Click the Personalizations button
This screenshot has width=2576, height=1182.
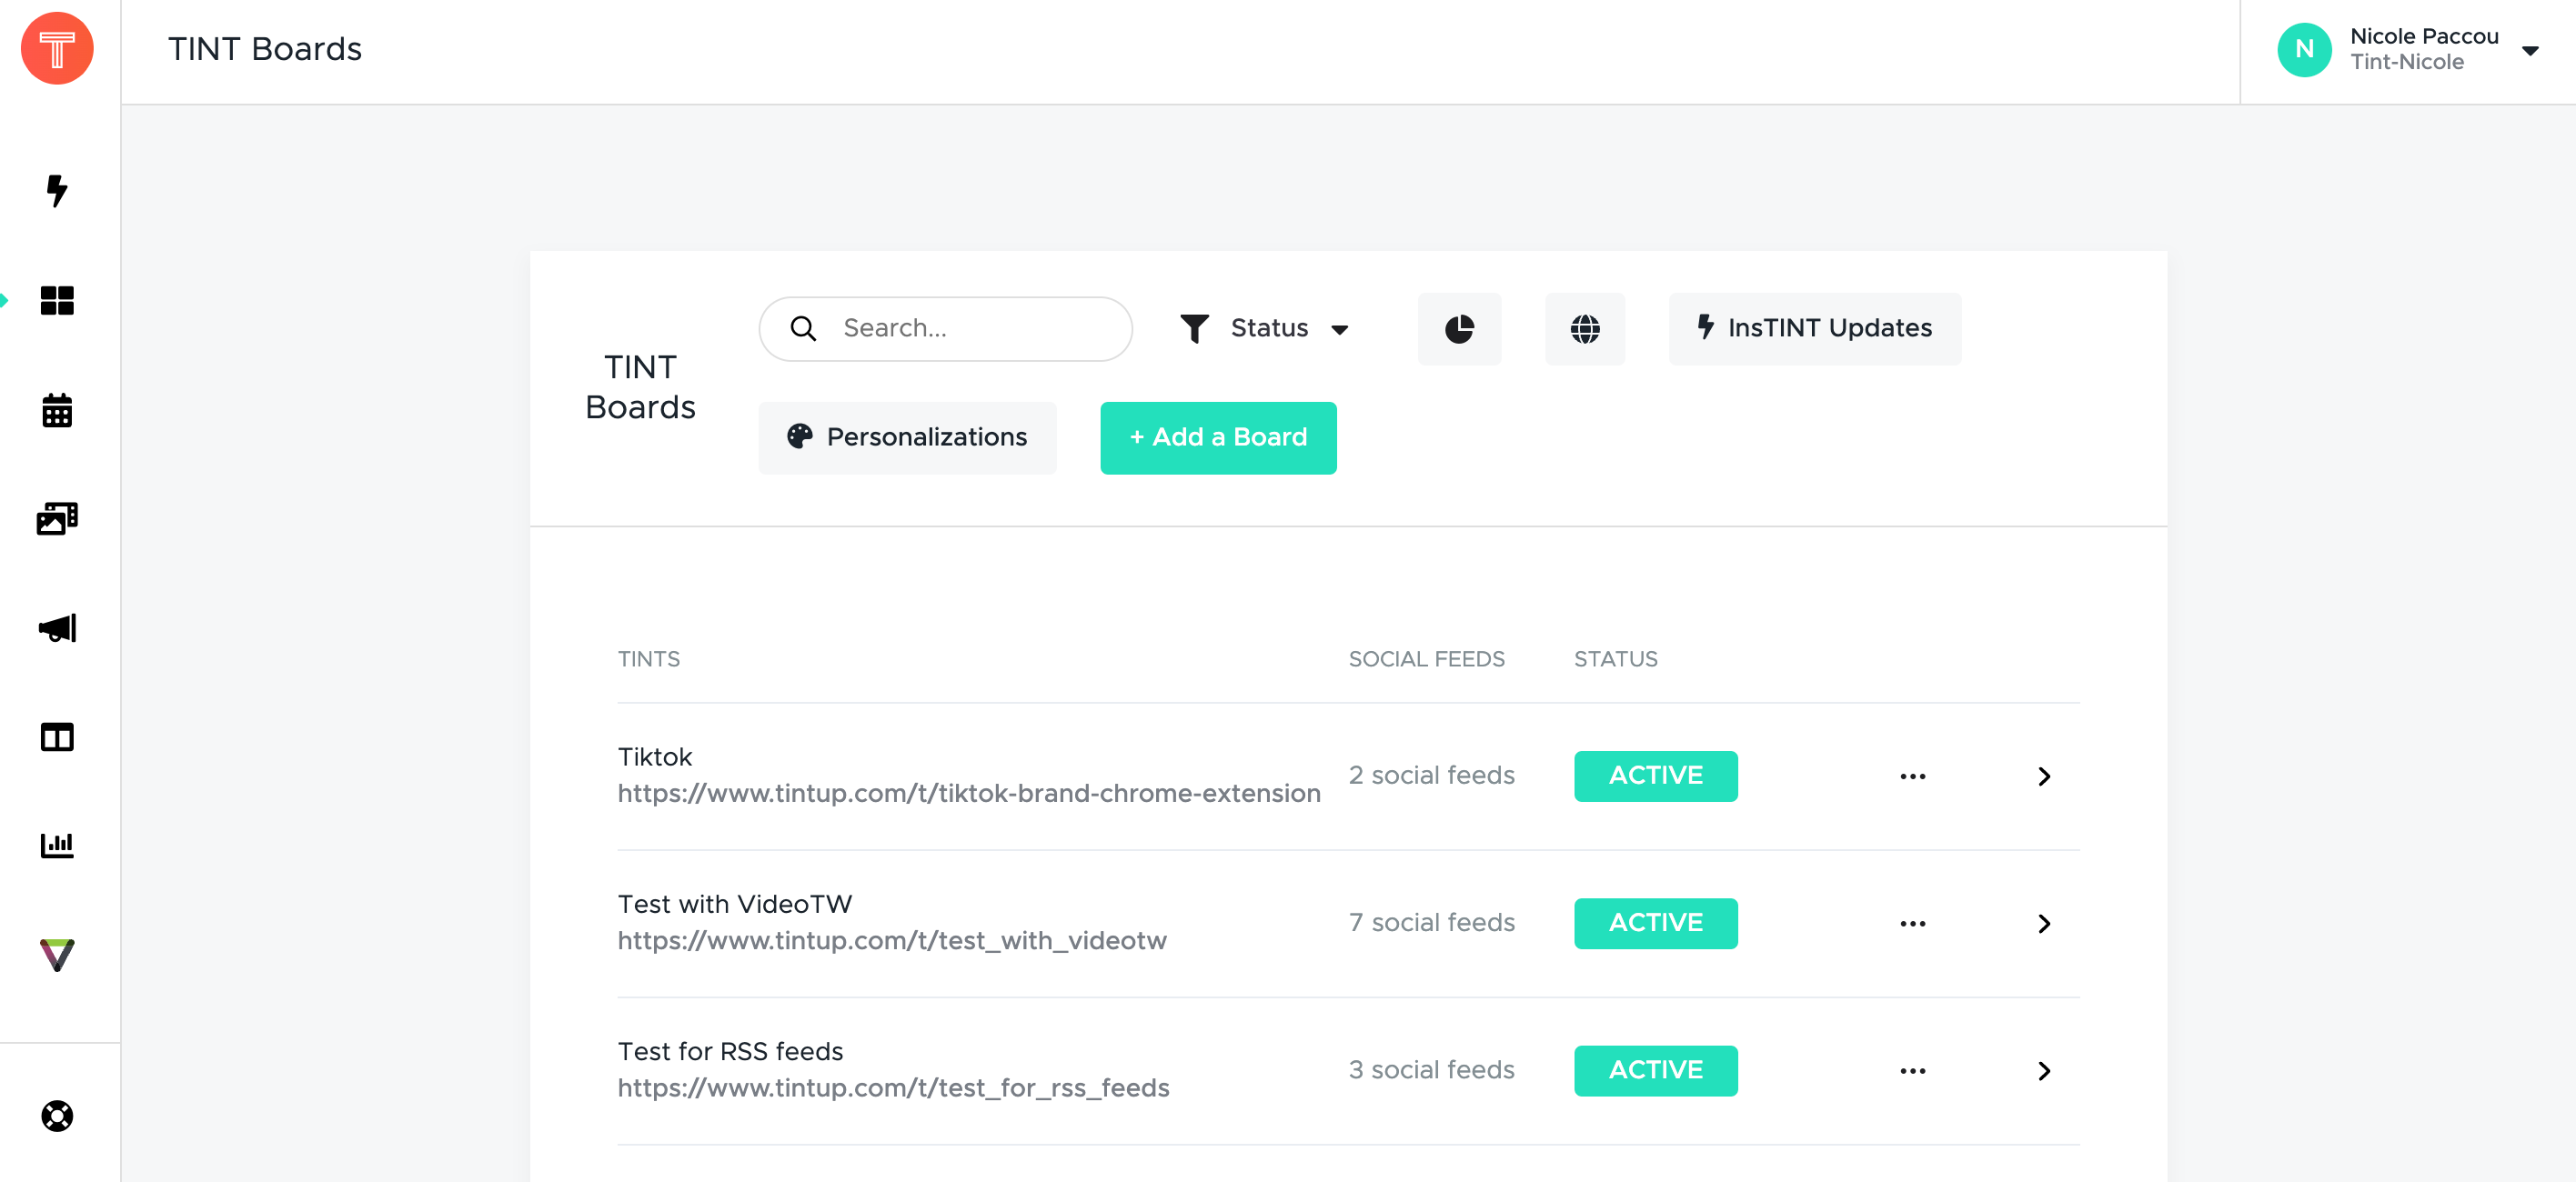(x=907, y=437)
